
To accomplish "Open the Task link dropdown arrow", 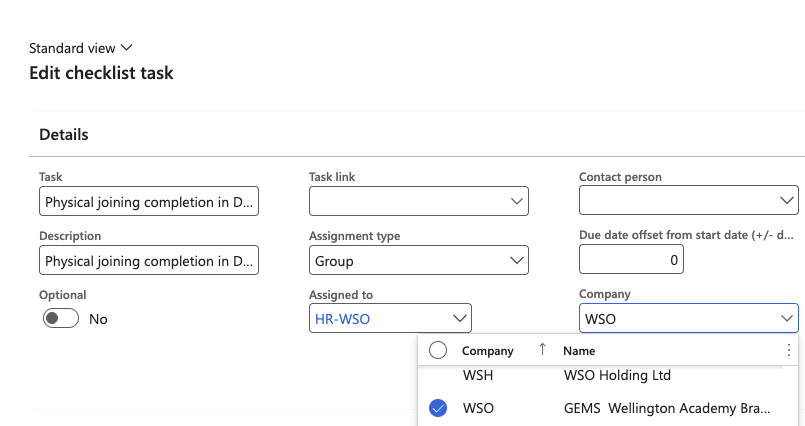I will click(516, 201).
